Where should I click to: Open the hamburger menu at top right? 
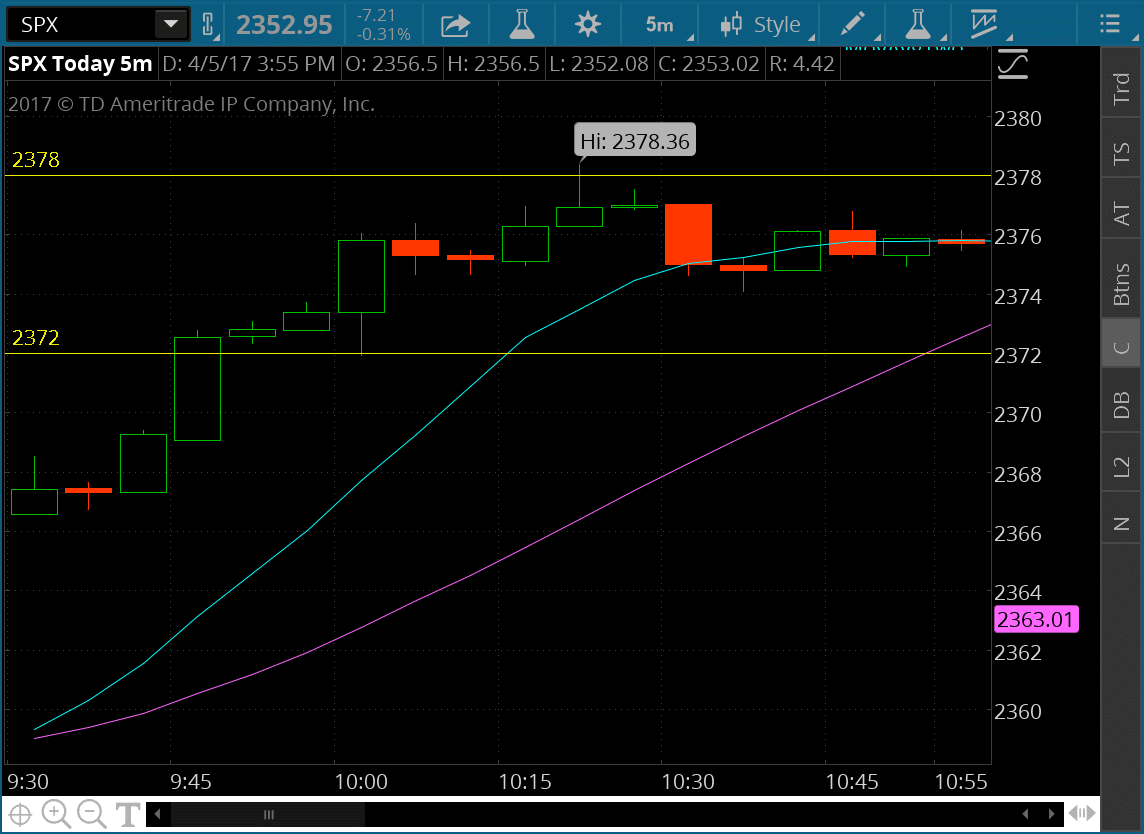click(x=1110, y=24)
